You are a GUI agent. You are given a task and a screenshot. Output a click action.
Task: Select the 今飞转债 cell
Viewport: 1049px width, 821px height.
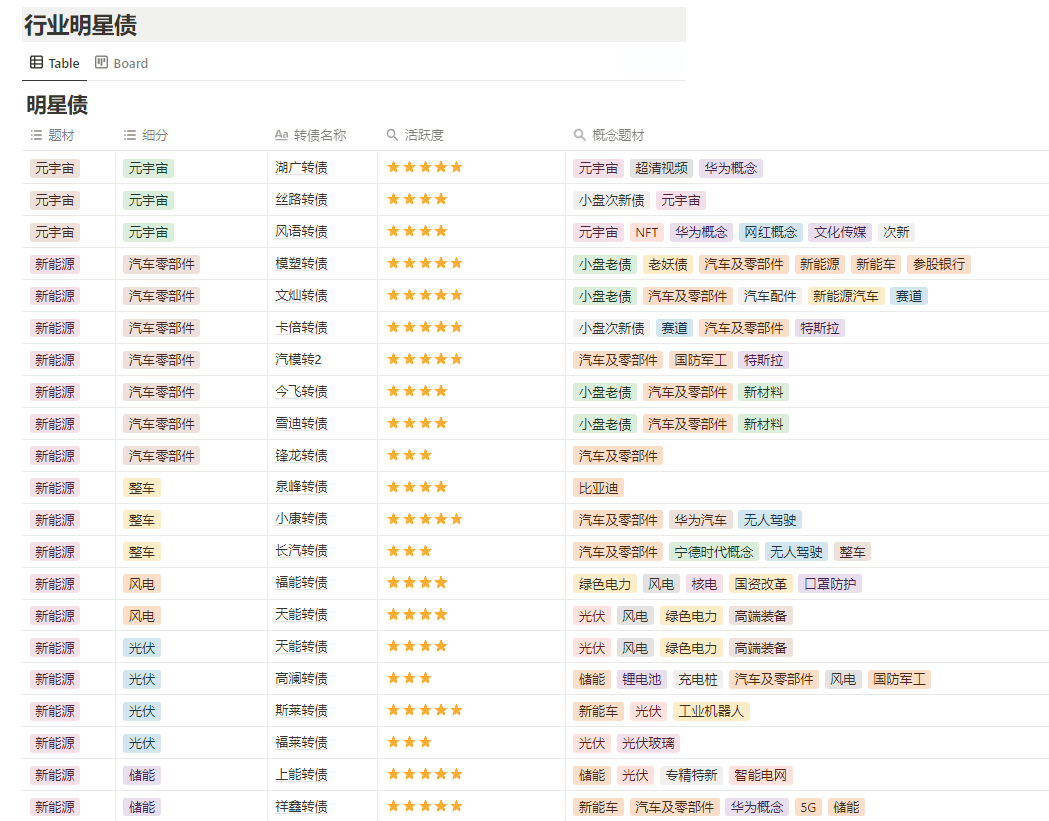(x=323, y=391)
